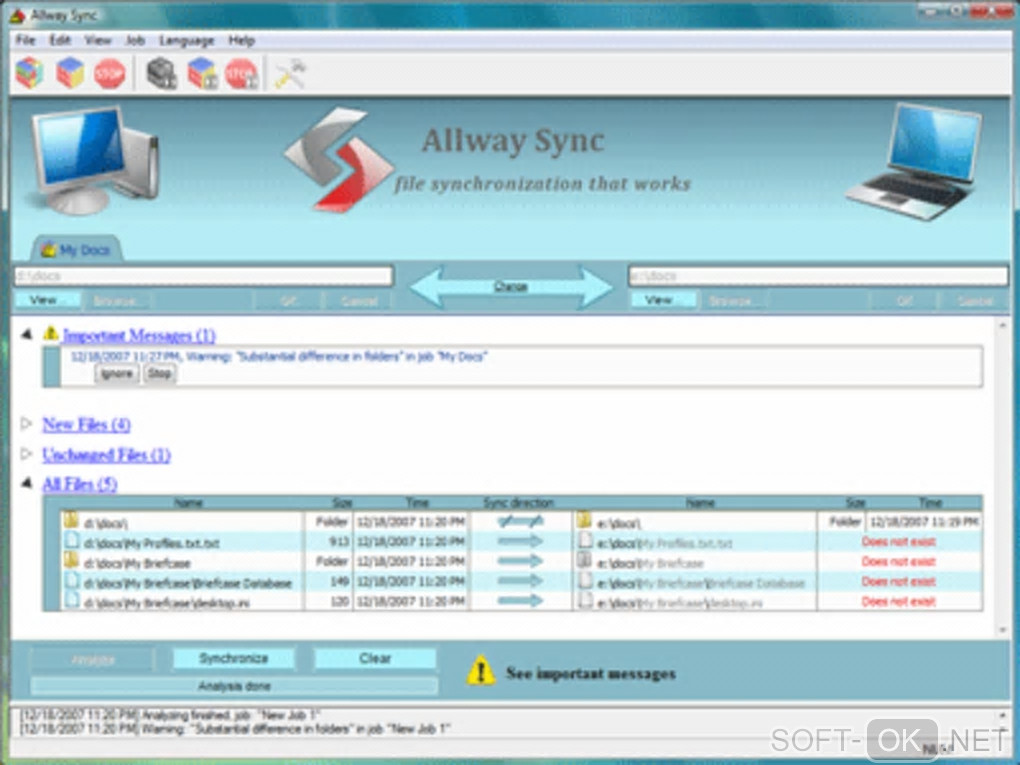
Task: Open the View menu
Action: [x=98, y=40]
